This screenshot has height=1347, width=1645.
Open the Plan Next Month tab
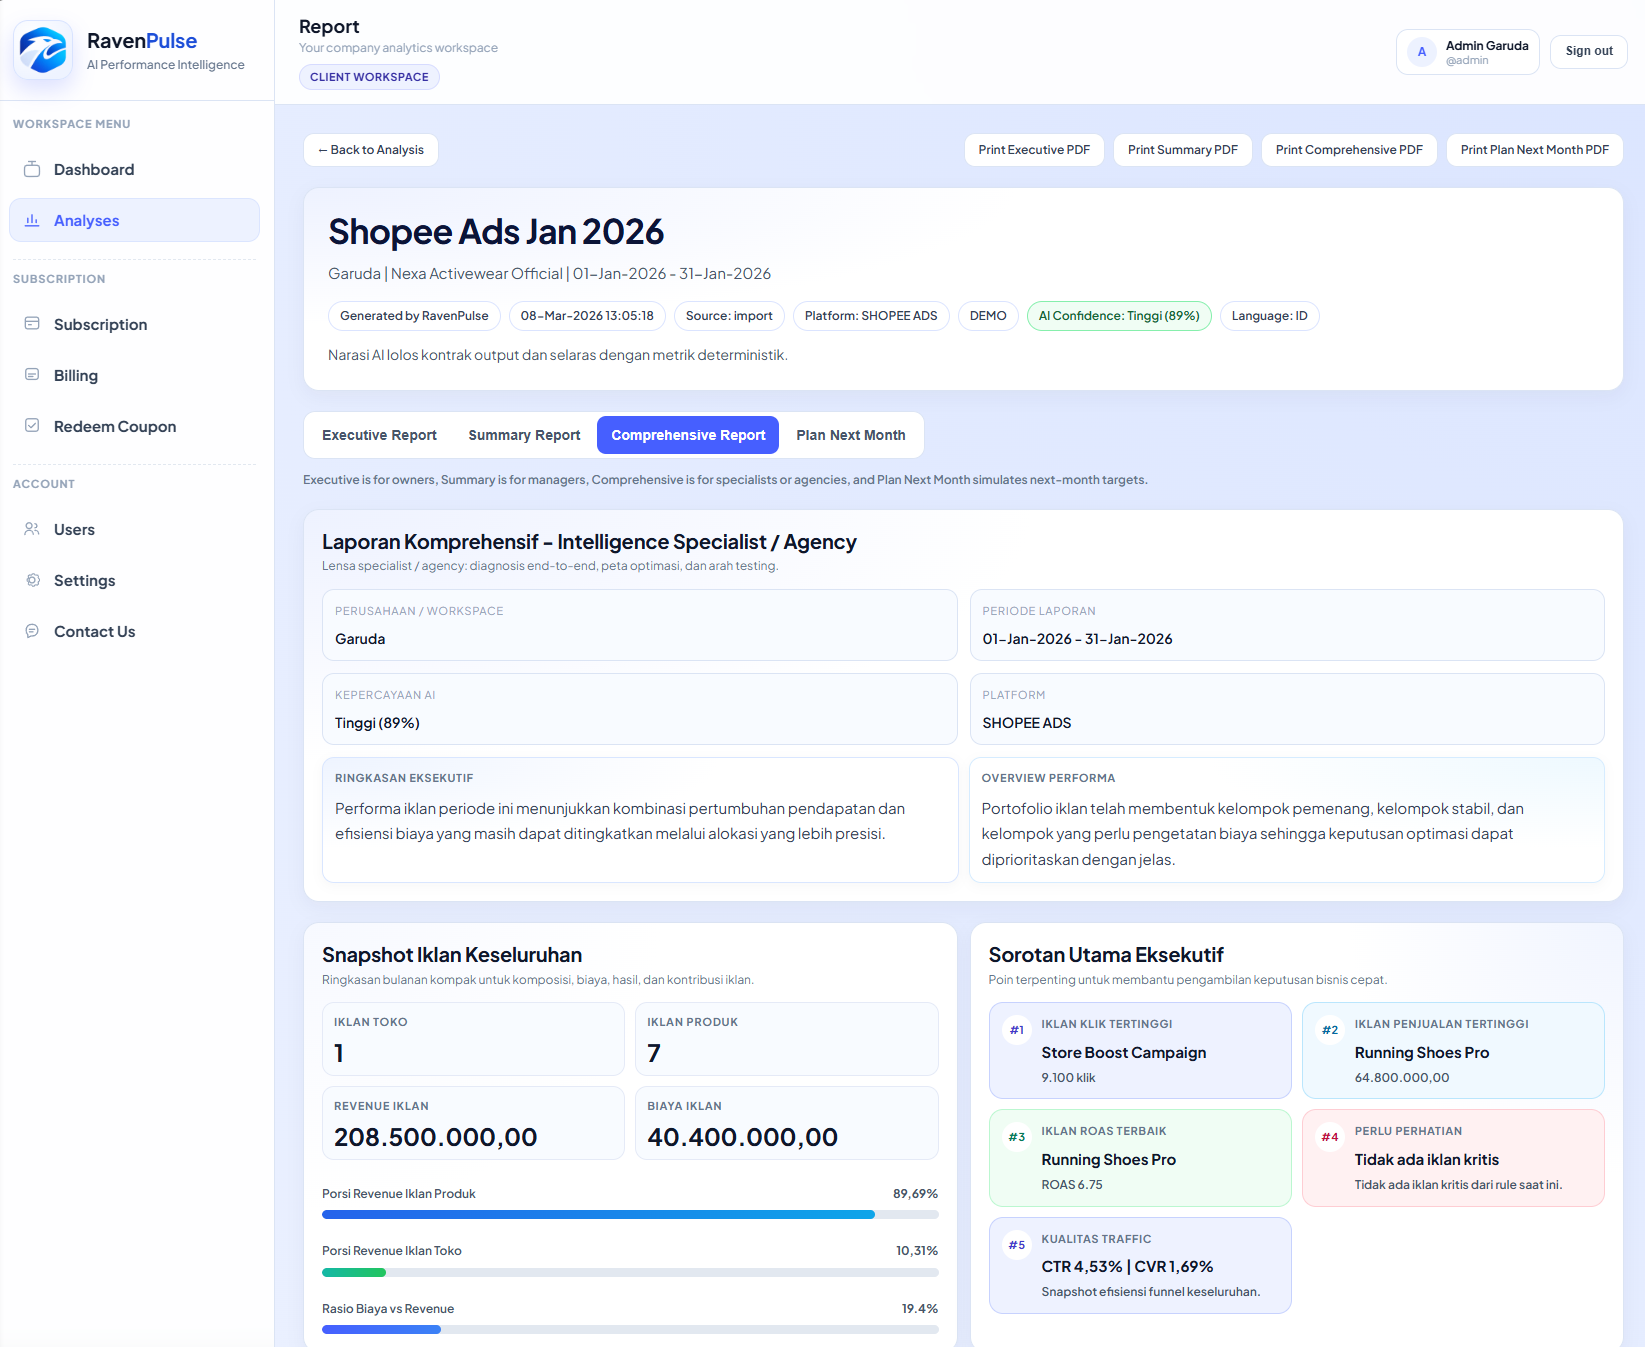click(851, 434)
